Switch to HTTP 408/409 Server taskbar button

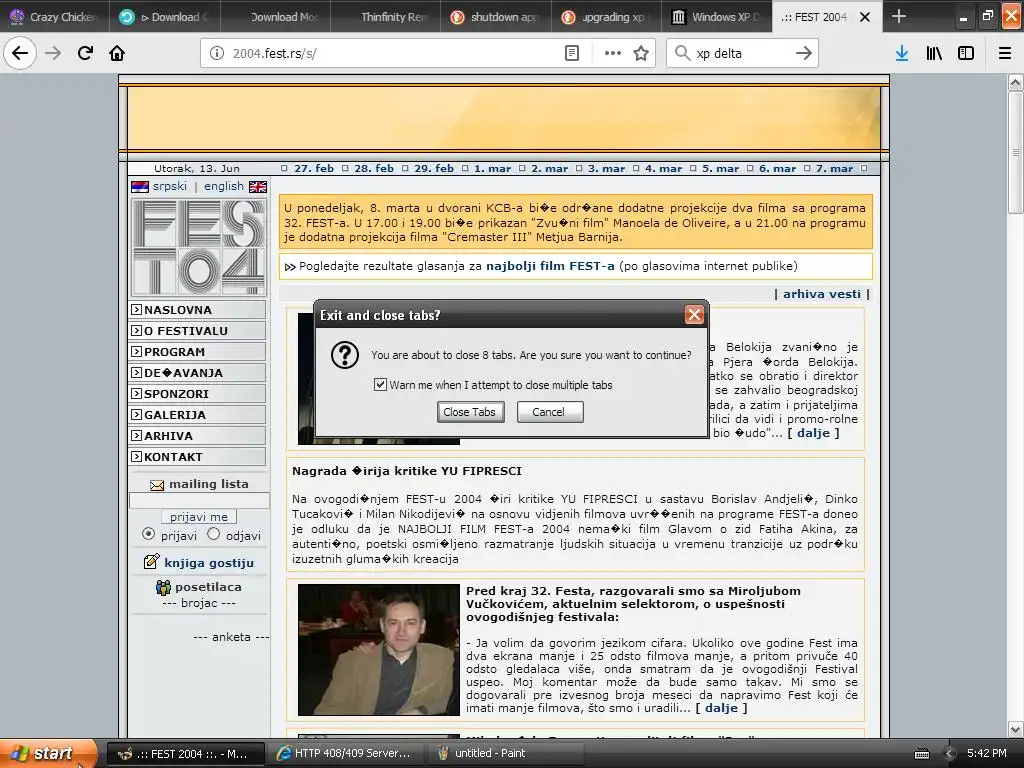pos(344,753)
